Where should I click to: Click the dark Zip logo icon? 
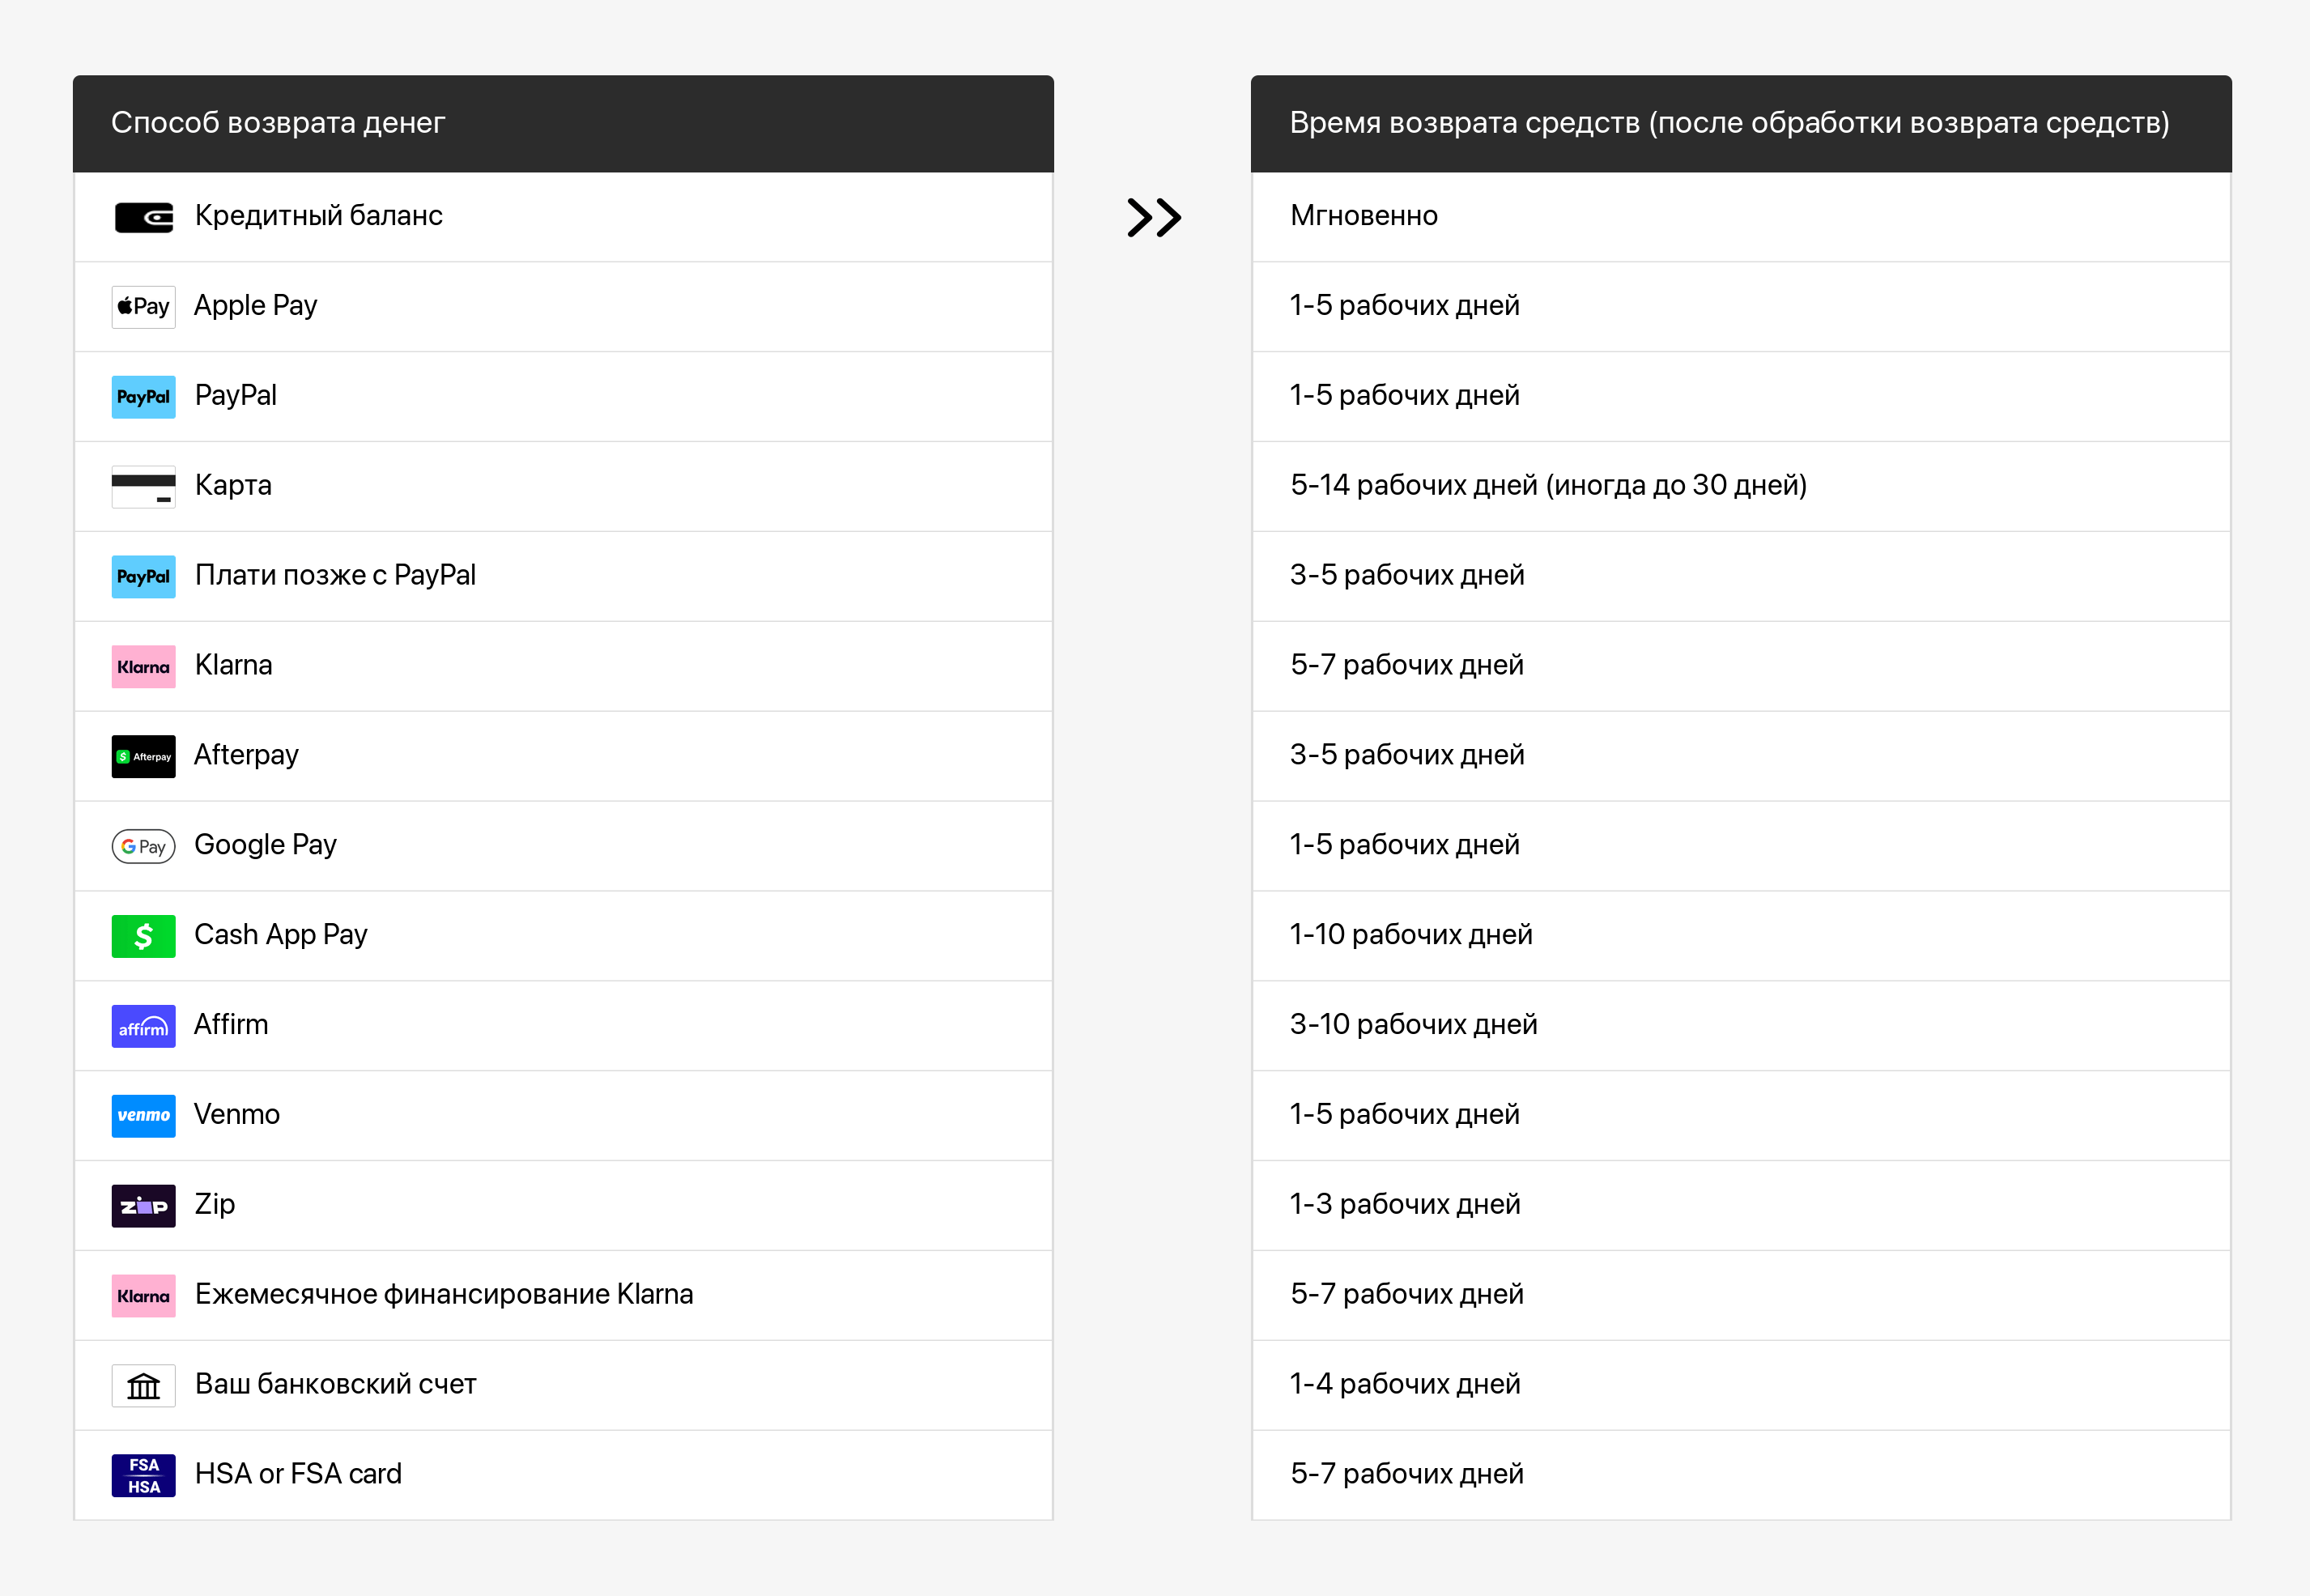(x=143, y=1206)
